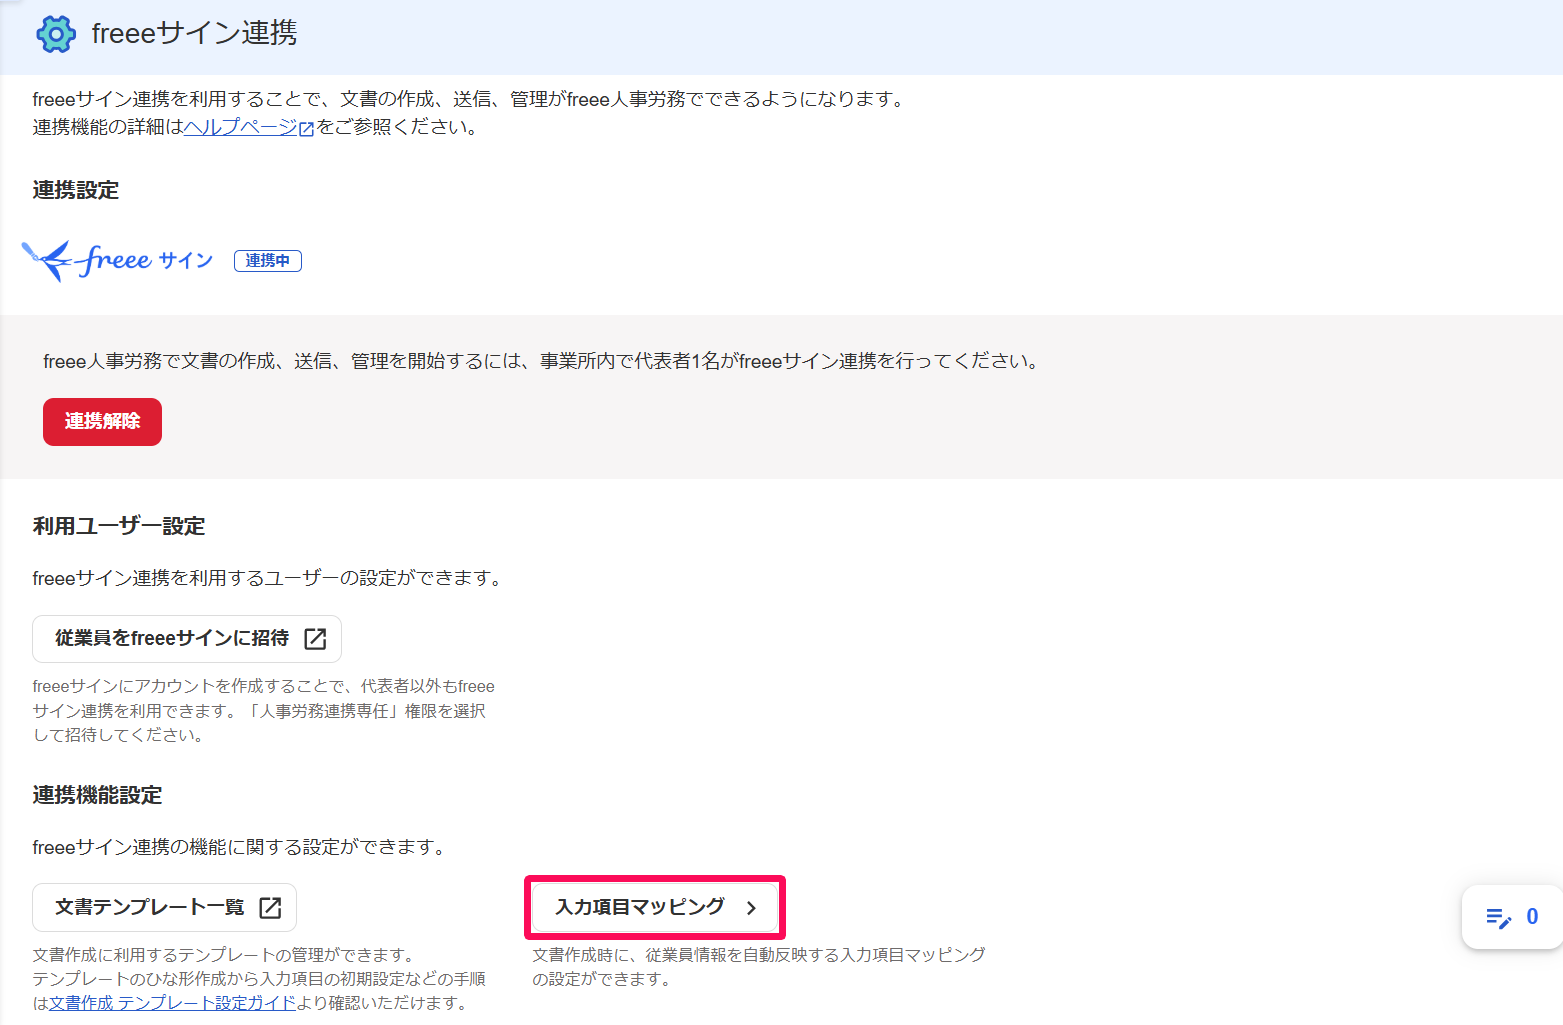1563x1025 pixels.
Task: Click the 連携設定 heading
Action: coord(76,190)
